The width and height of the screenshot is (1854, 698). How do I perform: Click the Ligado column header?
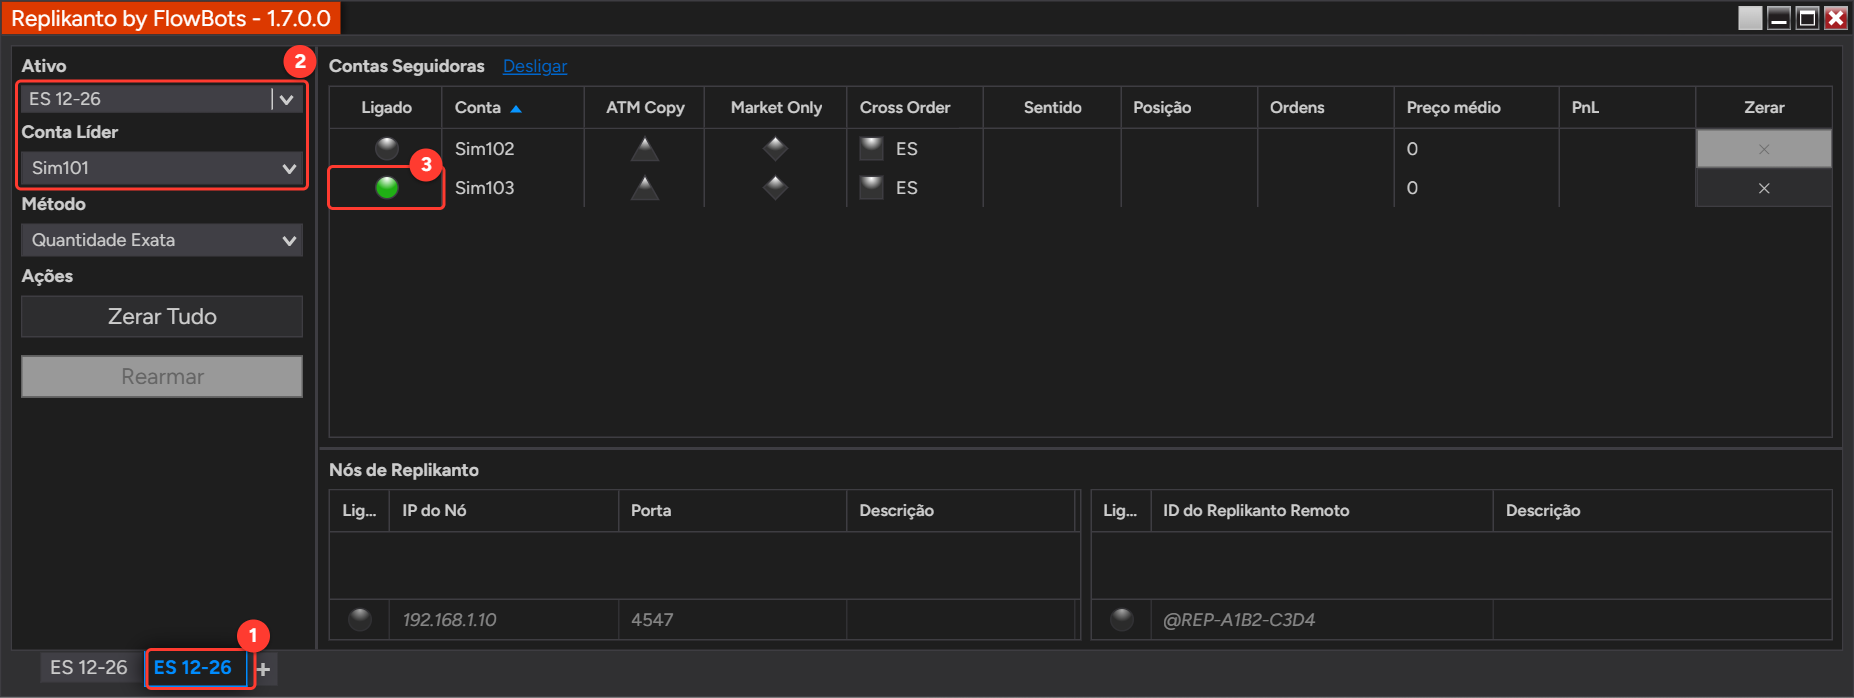[386, 107]
